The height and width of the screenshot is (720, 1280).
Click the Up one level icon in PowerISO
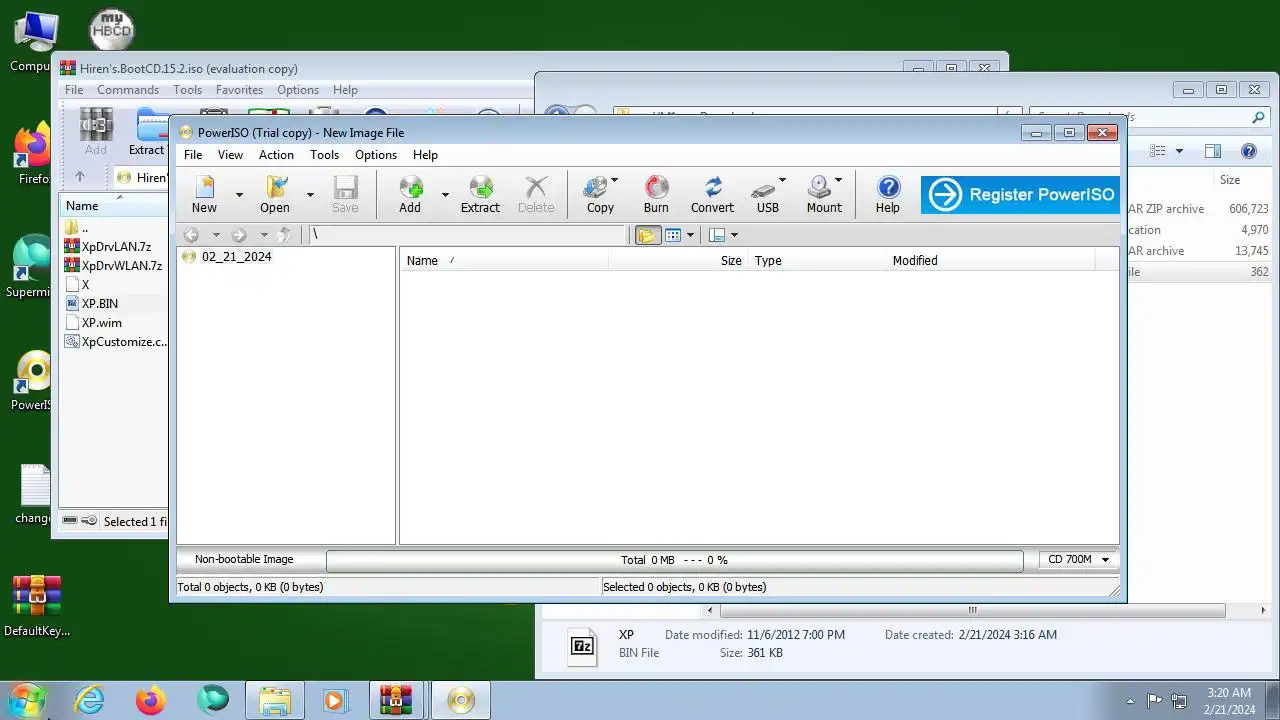pos(285,235)
